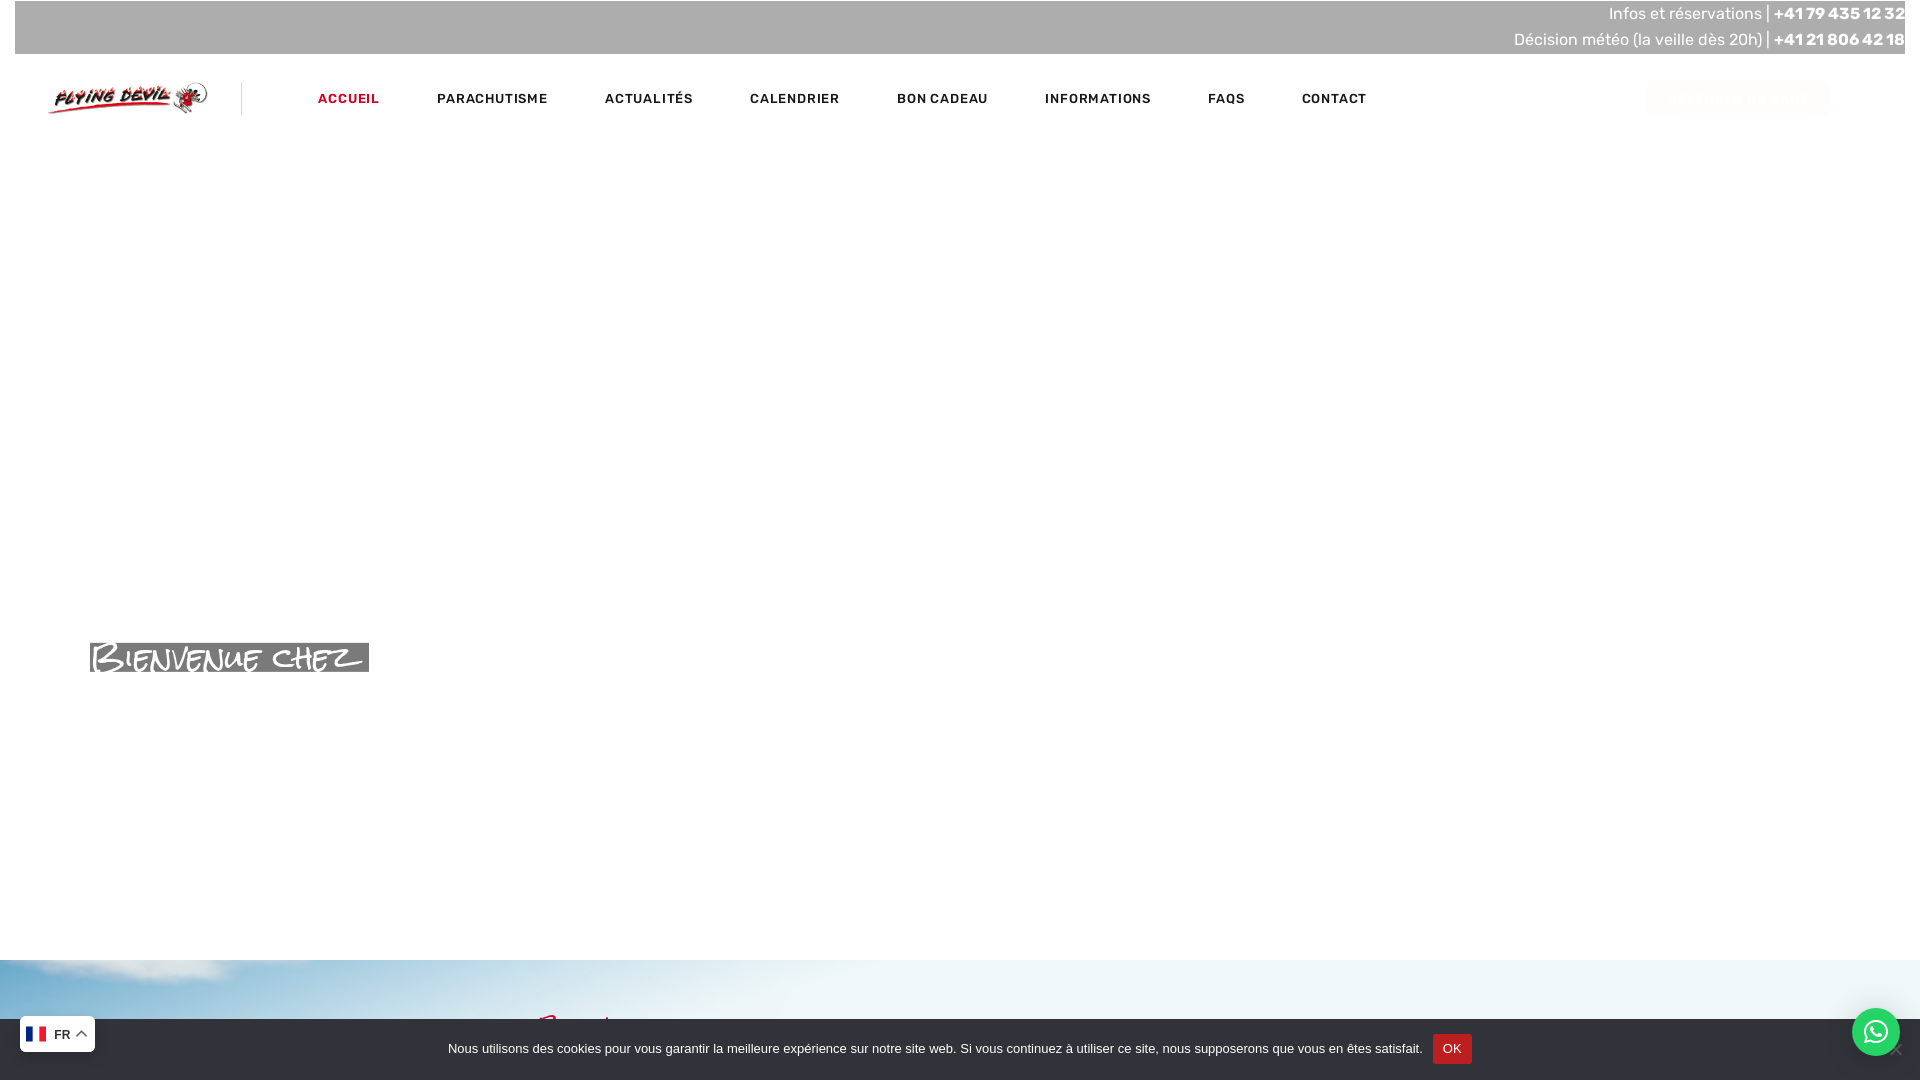Click the FR language label

click(62, 1035)
